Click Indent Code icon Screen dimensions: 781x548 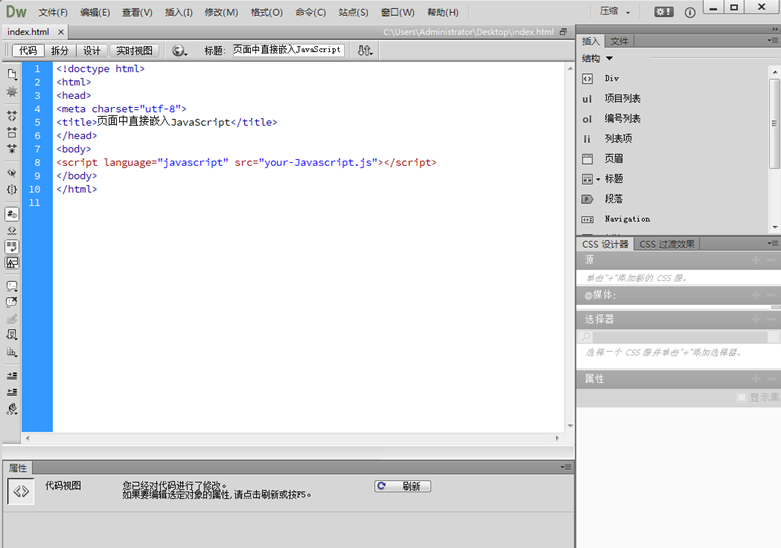pyautogui.click(x=12, y=376)
